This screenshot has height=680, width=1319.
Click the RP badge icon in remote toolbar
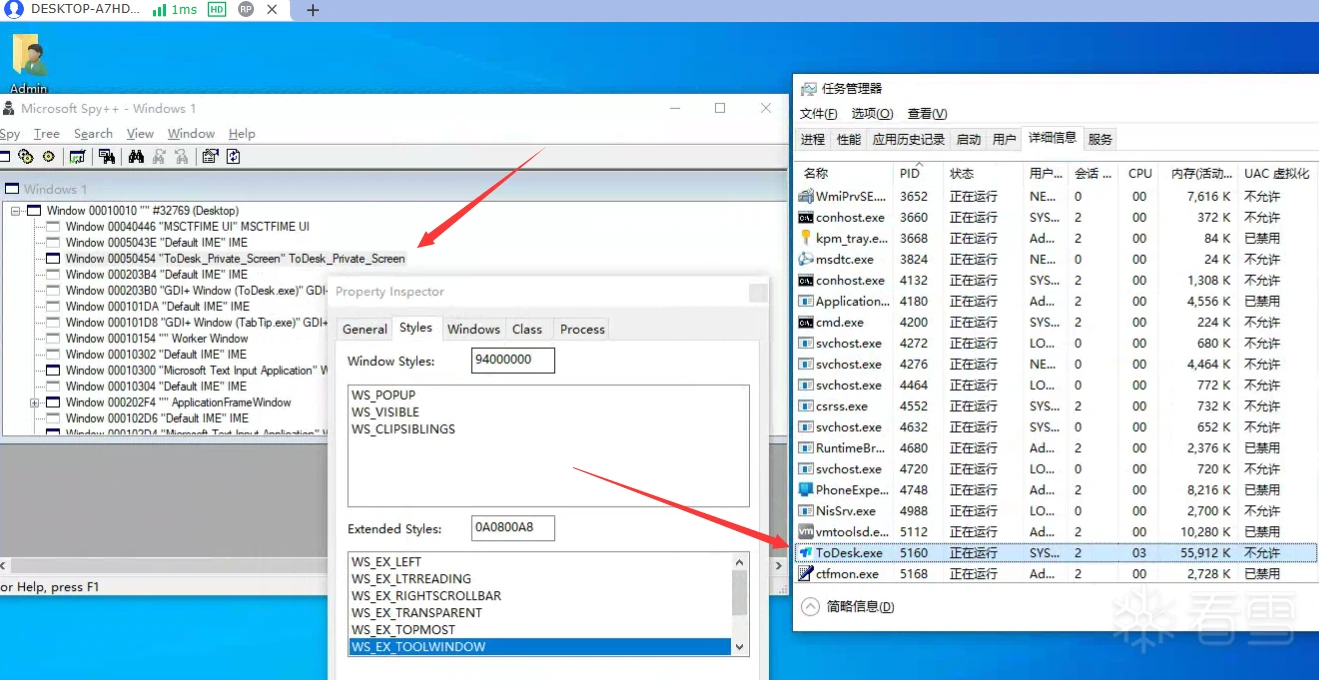point(246,9)
